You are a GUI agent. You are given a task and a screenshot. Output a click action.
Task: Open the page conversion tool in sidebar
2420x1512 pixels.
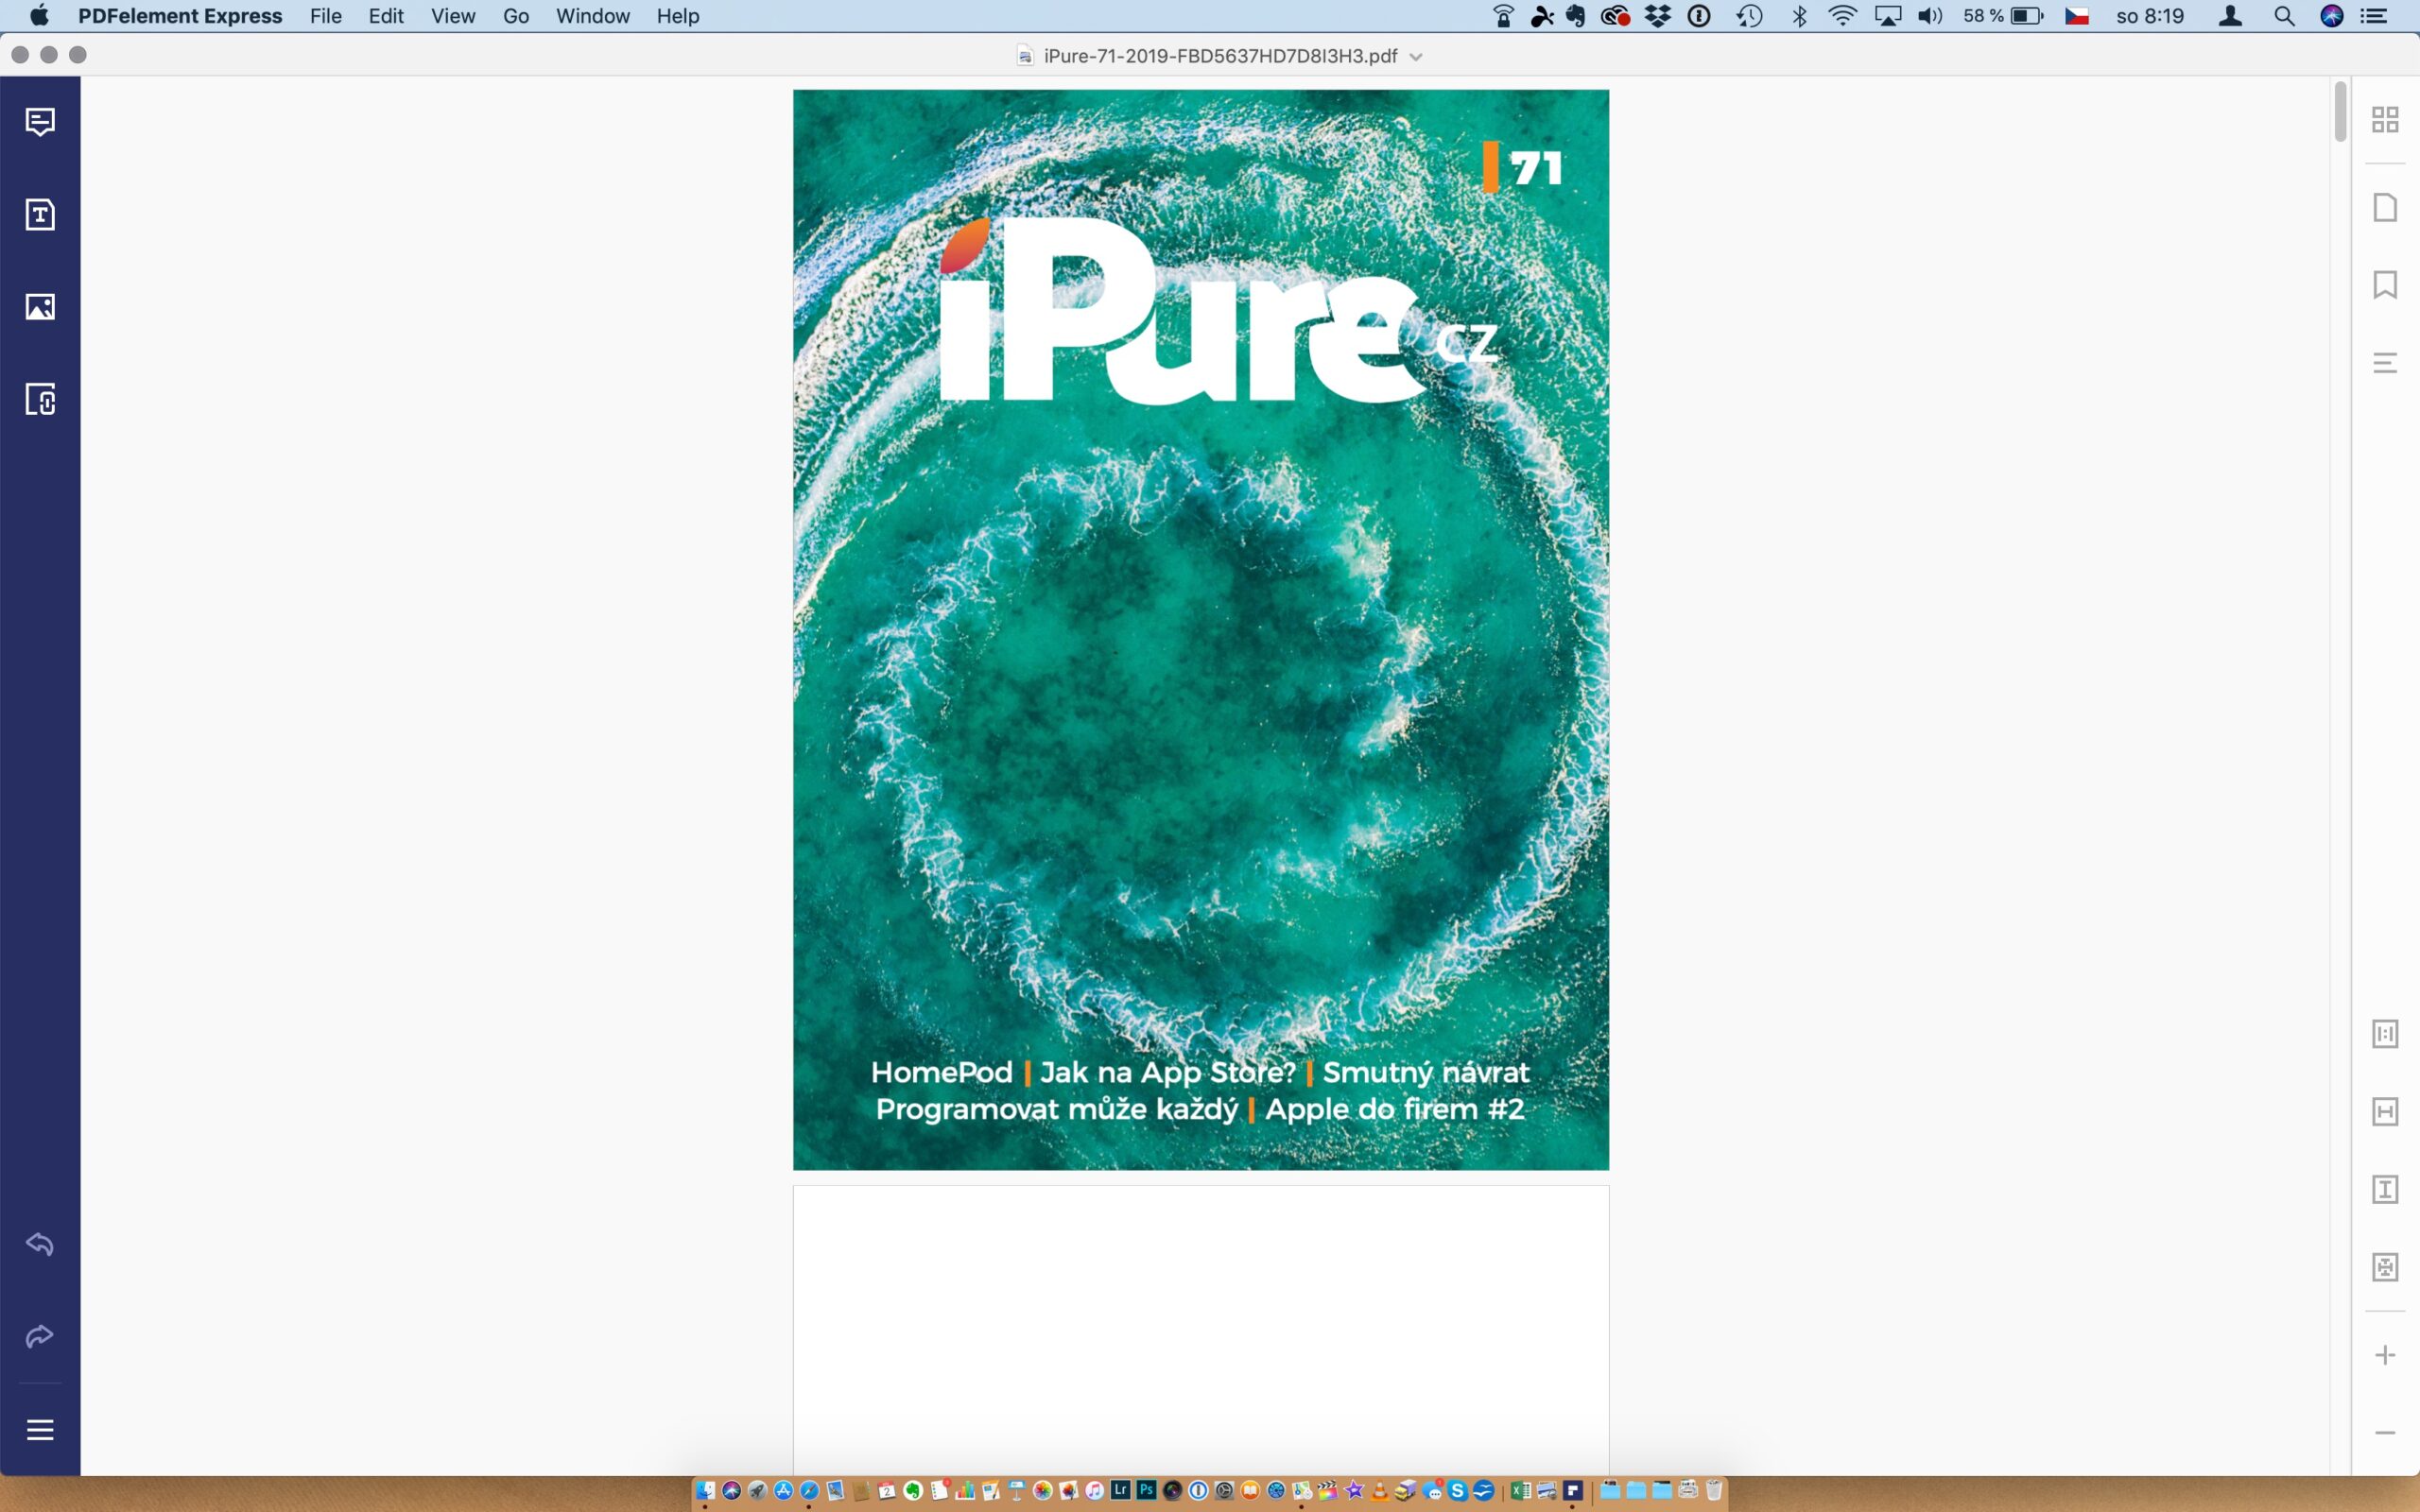(40, 399)
